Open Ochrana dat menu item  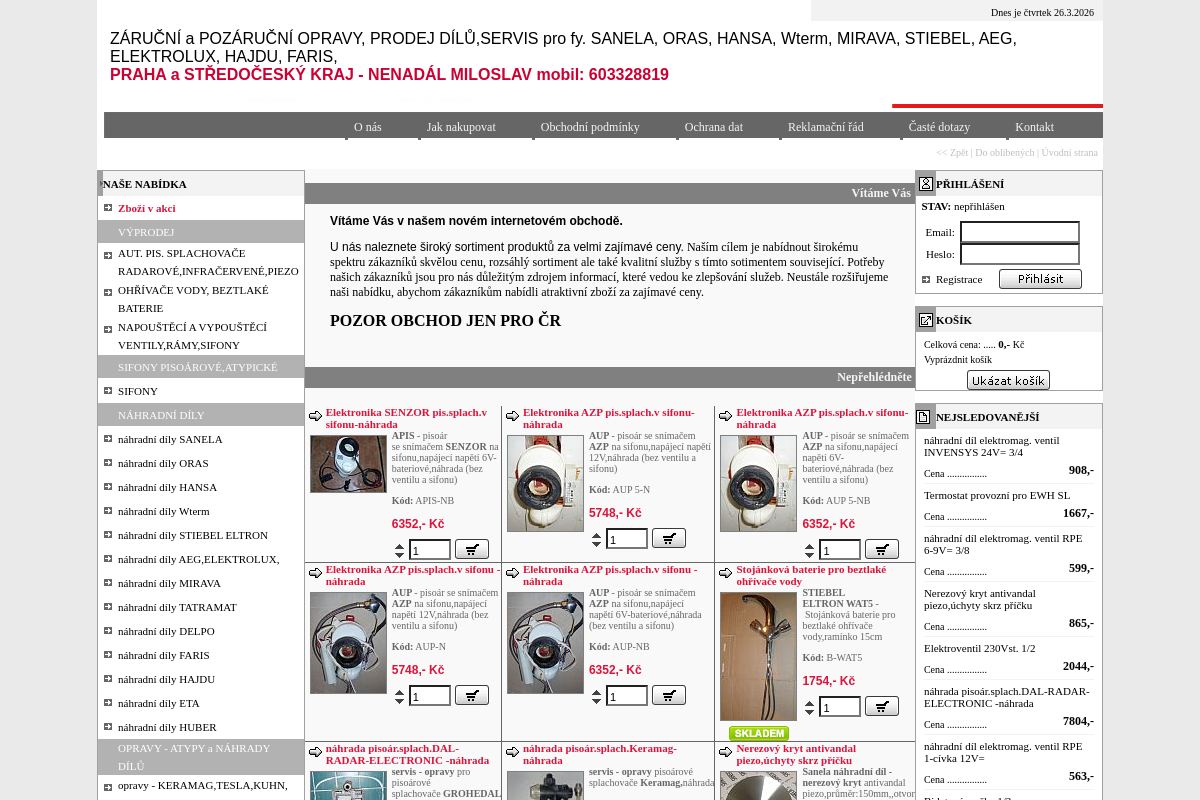[714, 127]
